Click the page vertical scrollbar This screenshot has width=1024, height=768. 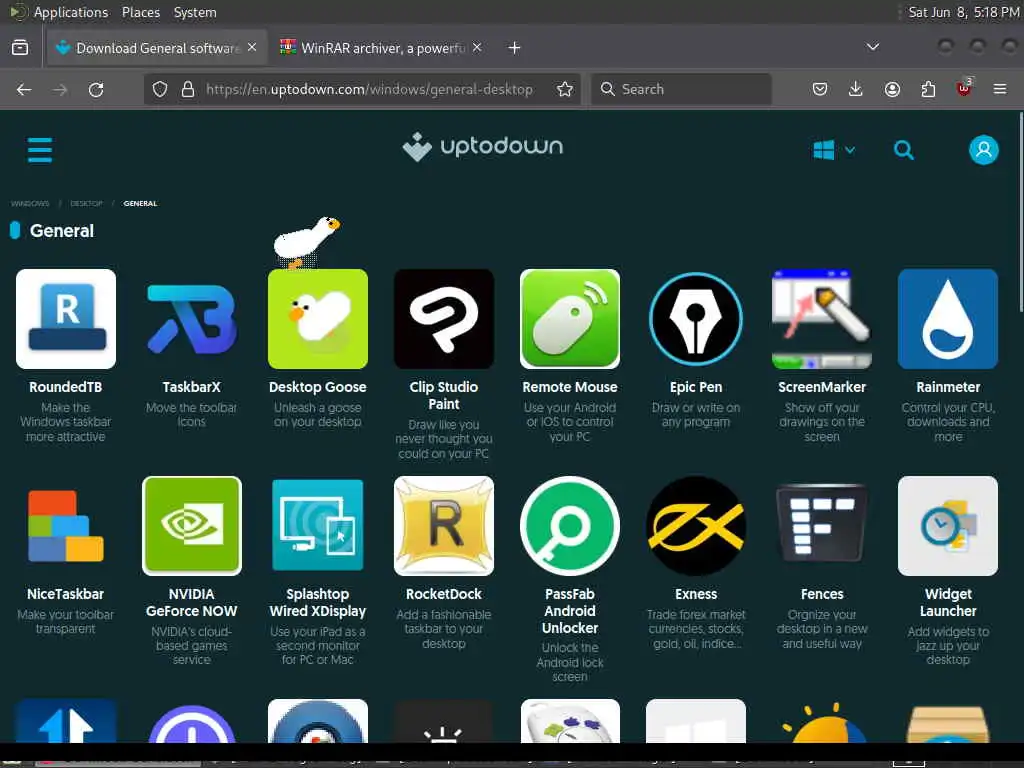pyautogui.click(x=1020, y=212)
